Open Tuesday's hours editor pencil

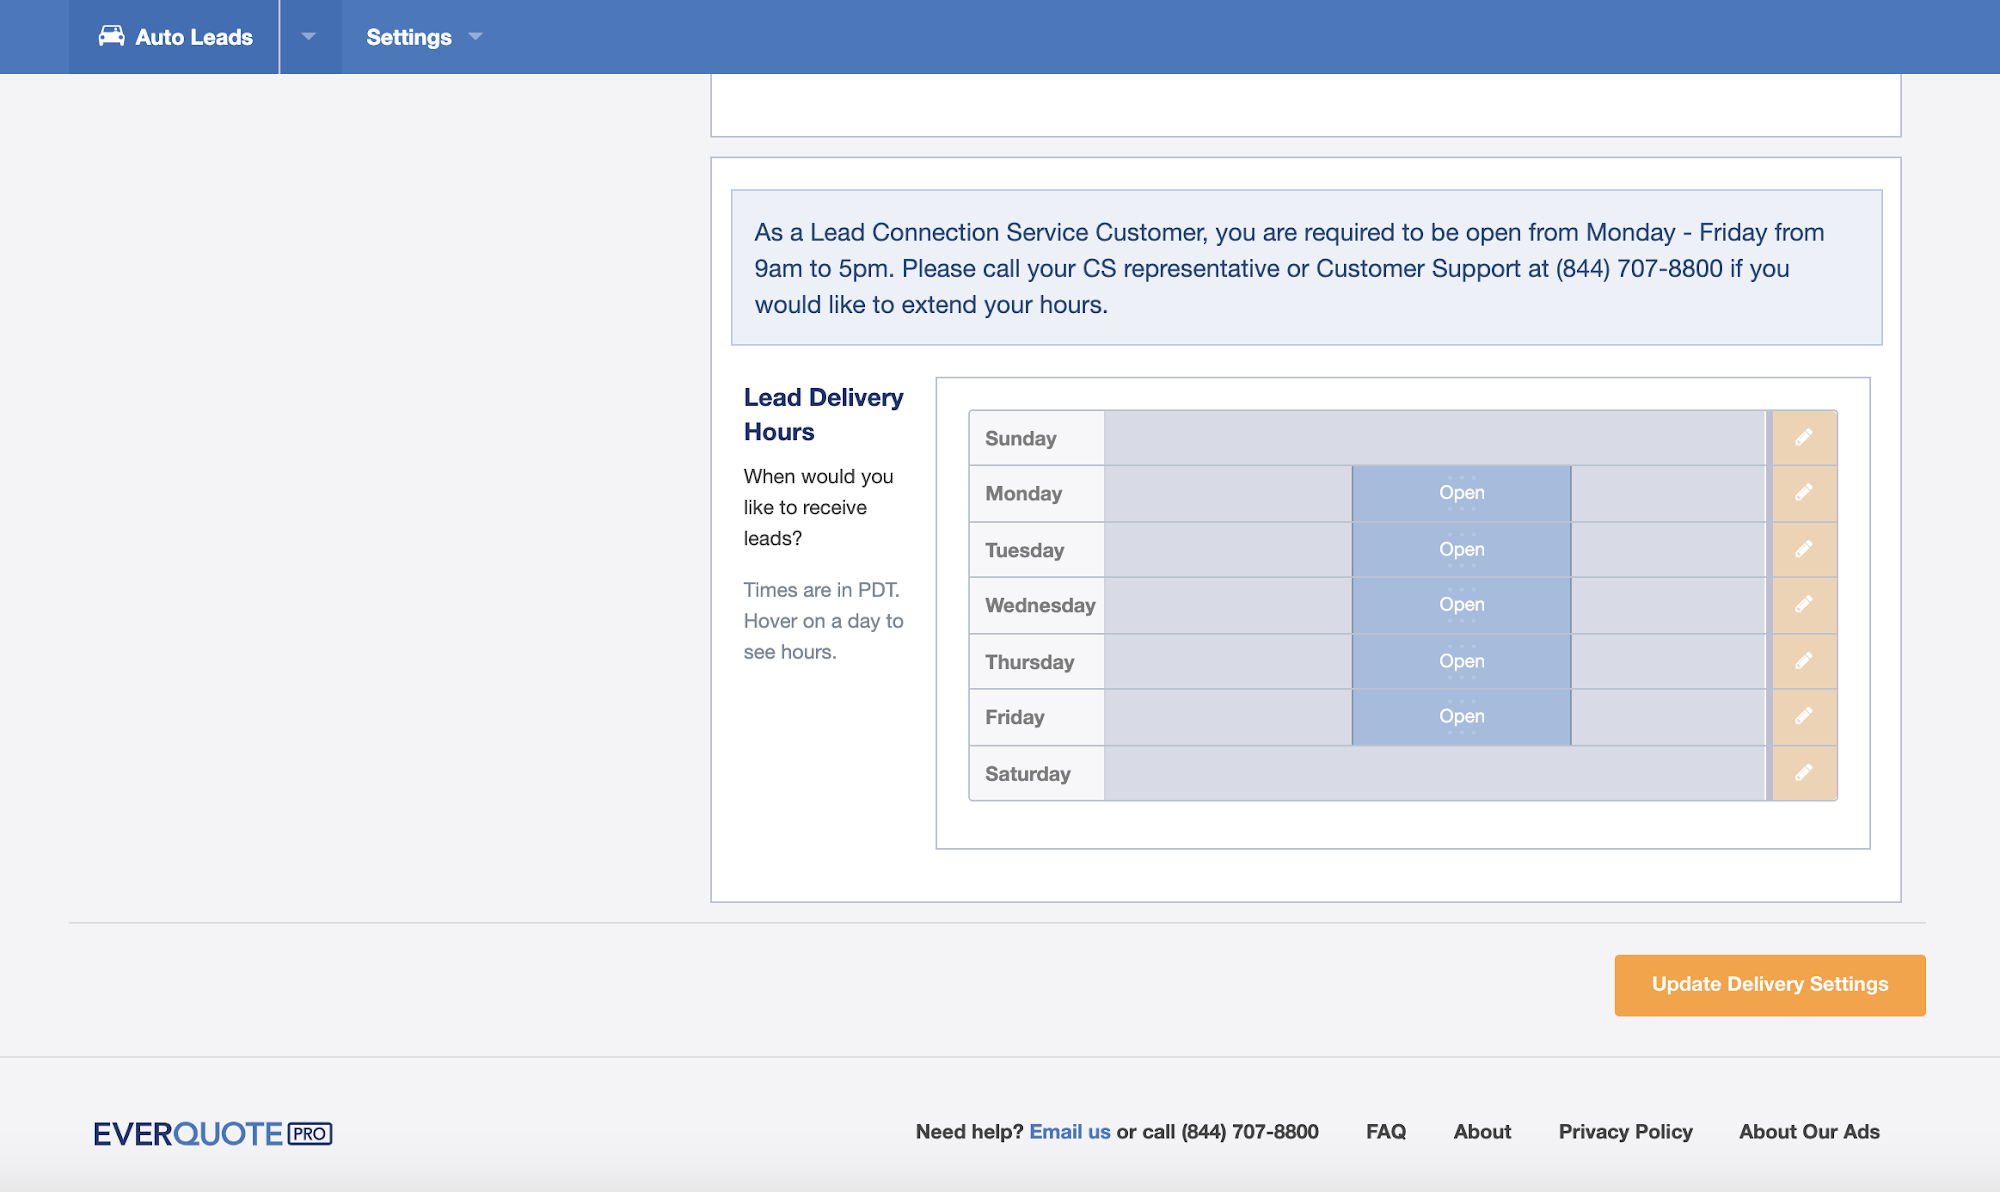pyautogui.click(x=1803, y=549)
